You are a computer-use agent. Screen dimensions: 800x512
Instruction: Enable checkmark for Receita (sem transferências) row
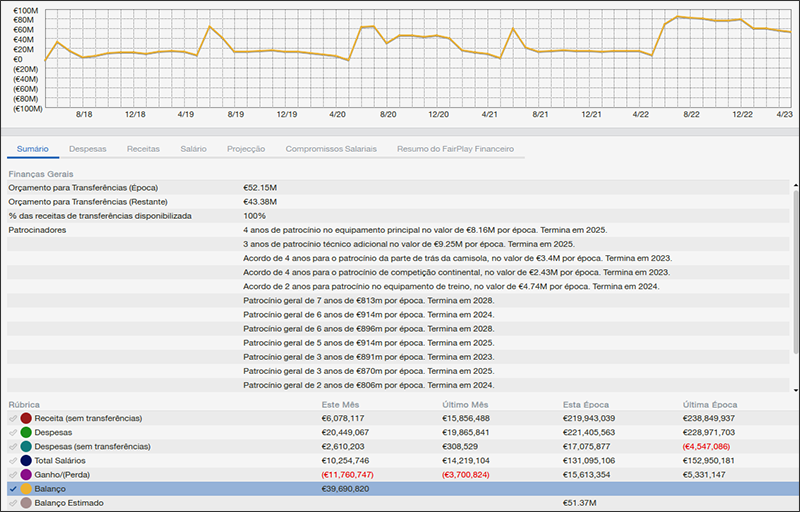coord(12,418)
